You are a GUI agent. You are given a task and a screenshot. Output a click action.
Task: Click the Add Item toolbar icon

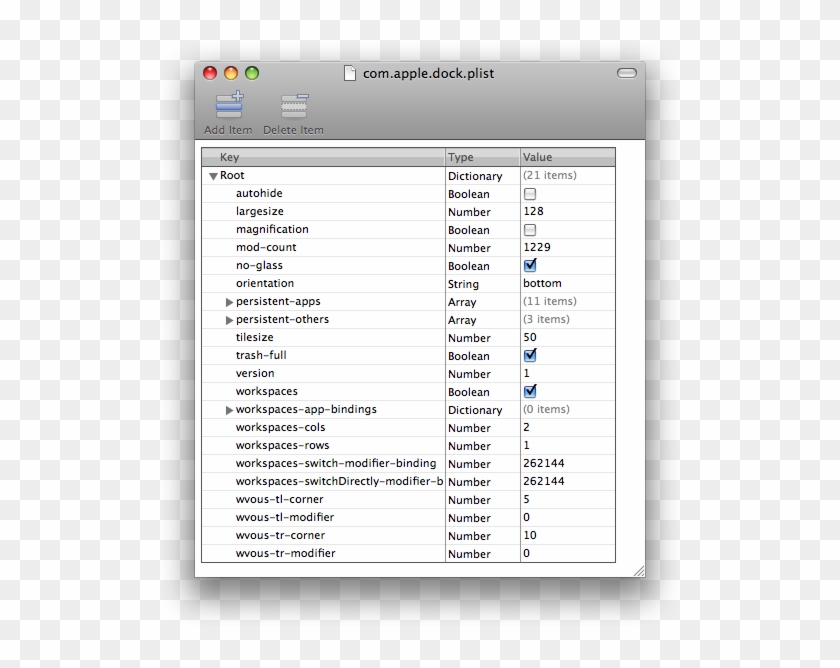pyautogui.click(x=228, y=103)
